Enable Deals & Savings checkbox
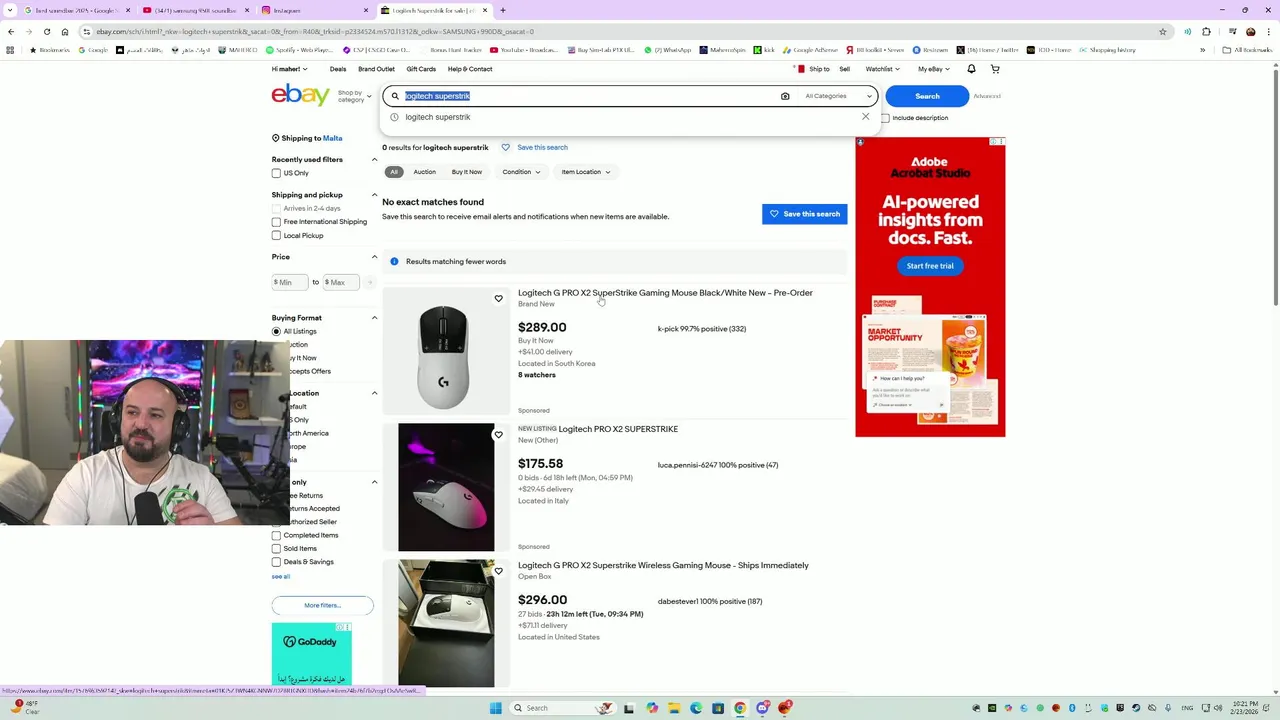Viewport: 1280px width, 720px height. (276, 562)
